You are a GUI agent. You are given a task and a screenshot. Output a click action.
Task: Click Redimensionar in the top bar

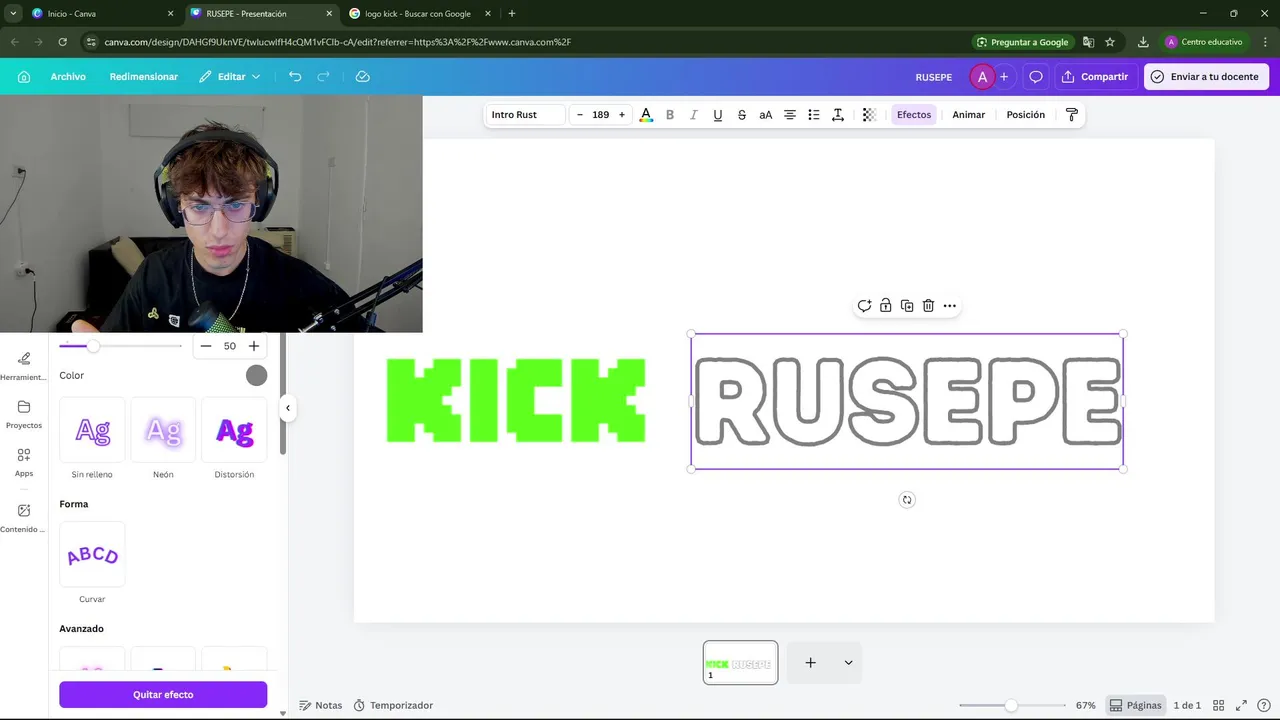(144, 77)
